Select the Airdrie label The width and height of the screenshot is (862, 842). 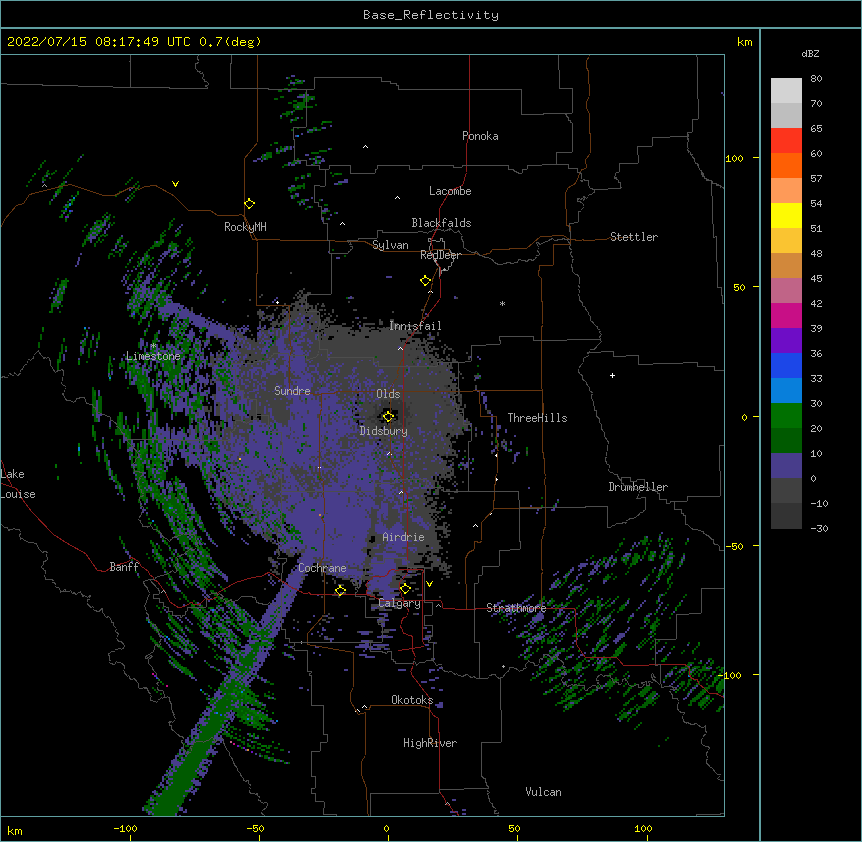pos(403,537)
